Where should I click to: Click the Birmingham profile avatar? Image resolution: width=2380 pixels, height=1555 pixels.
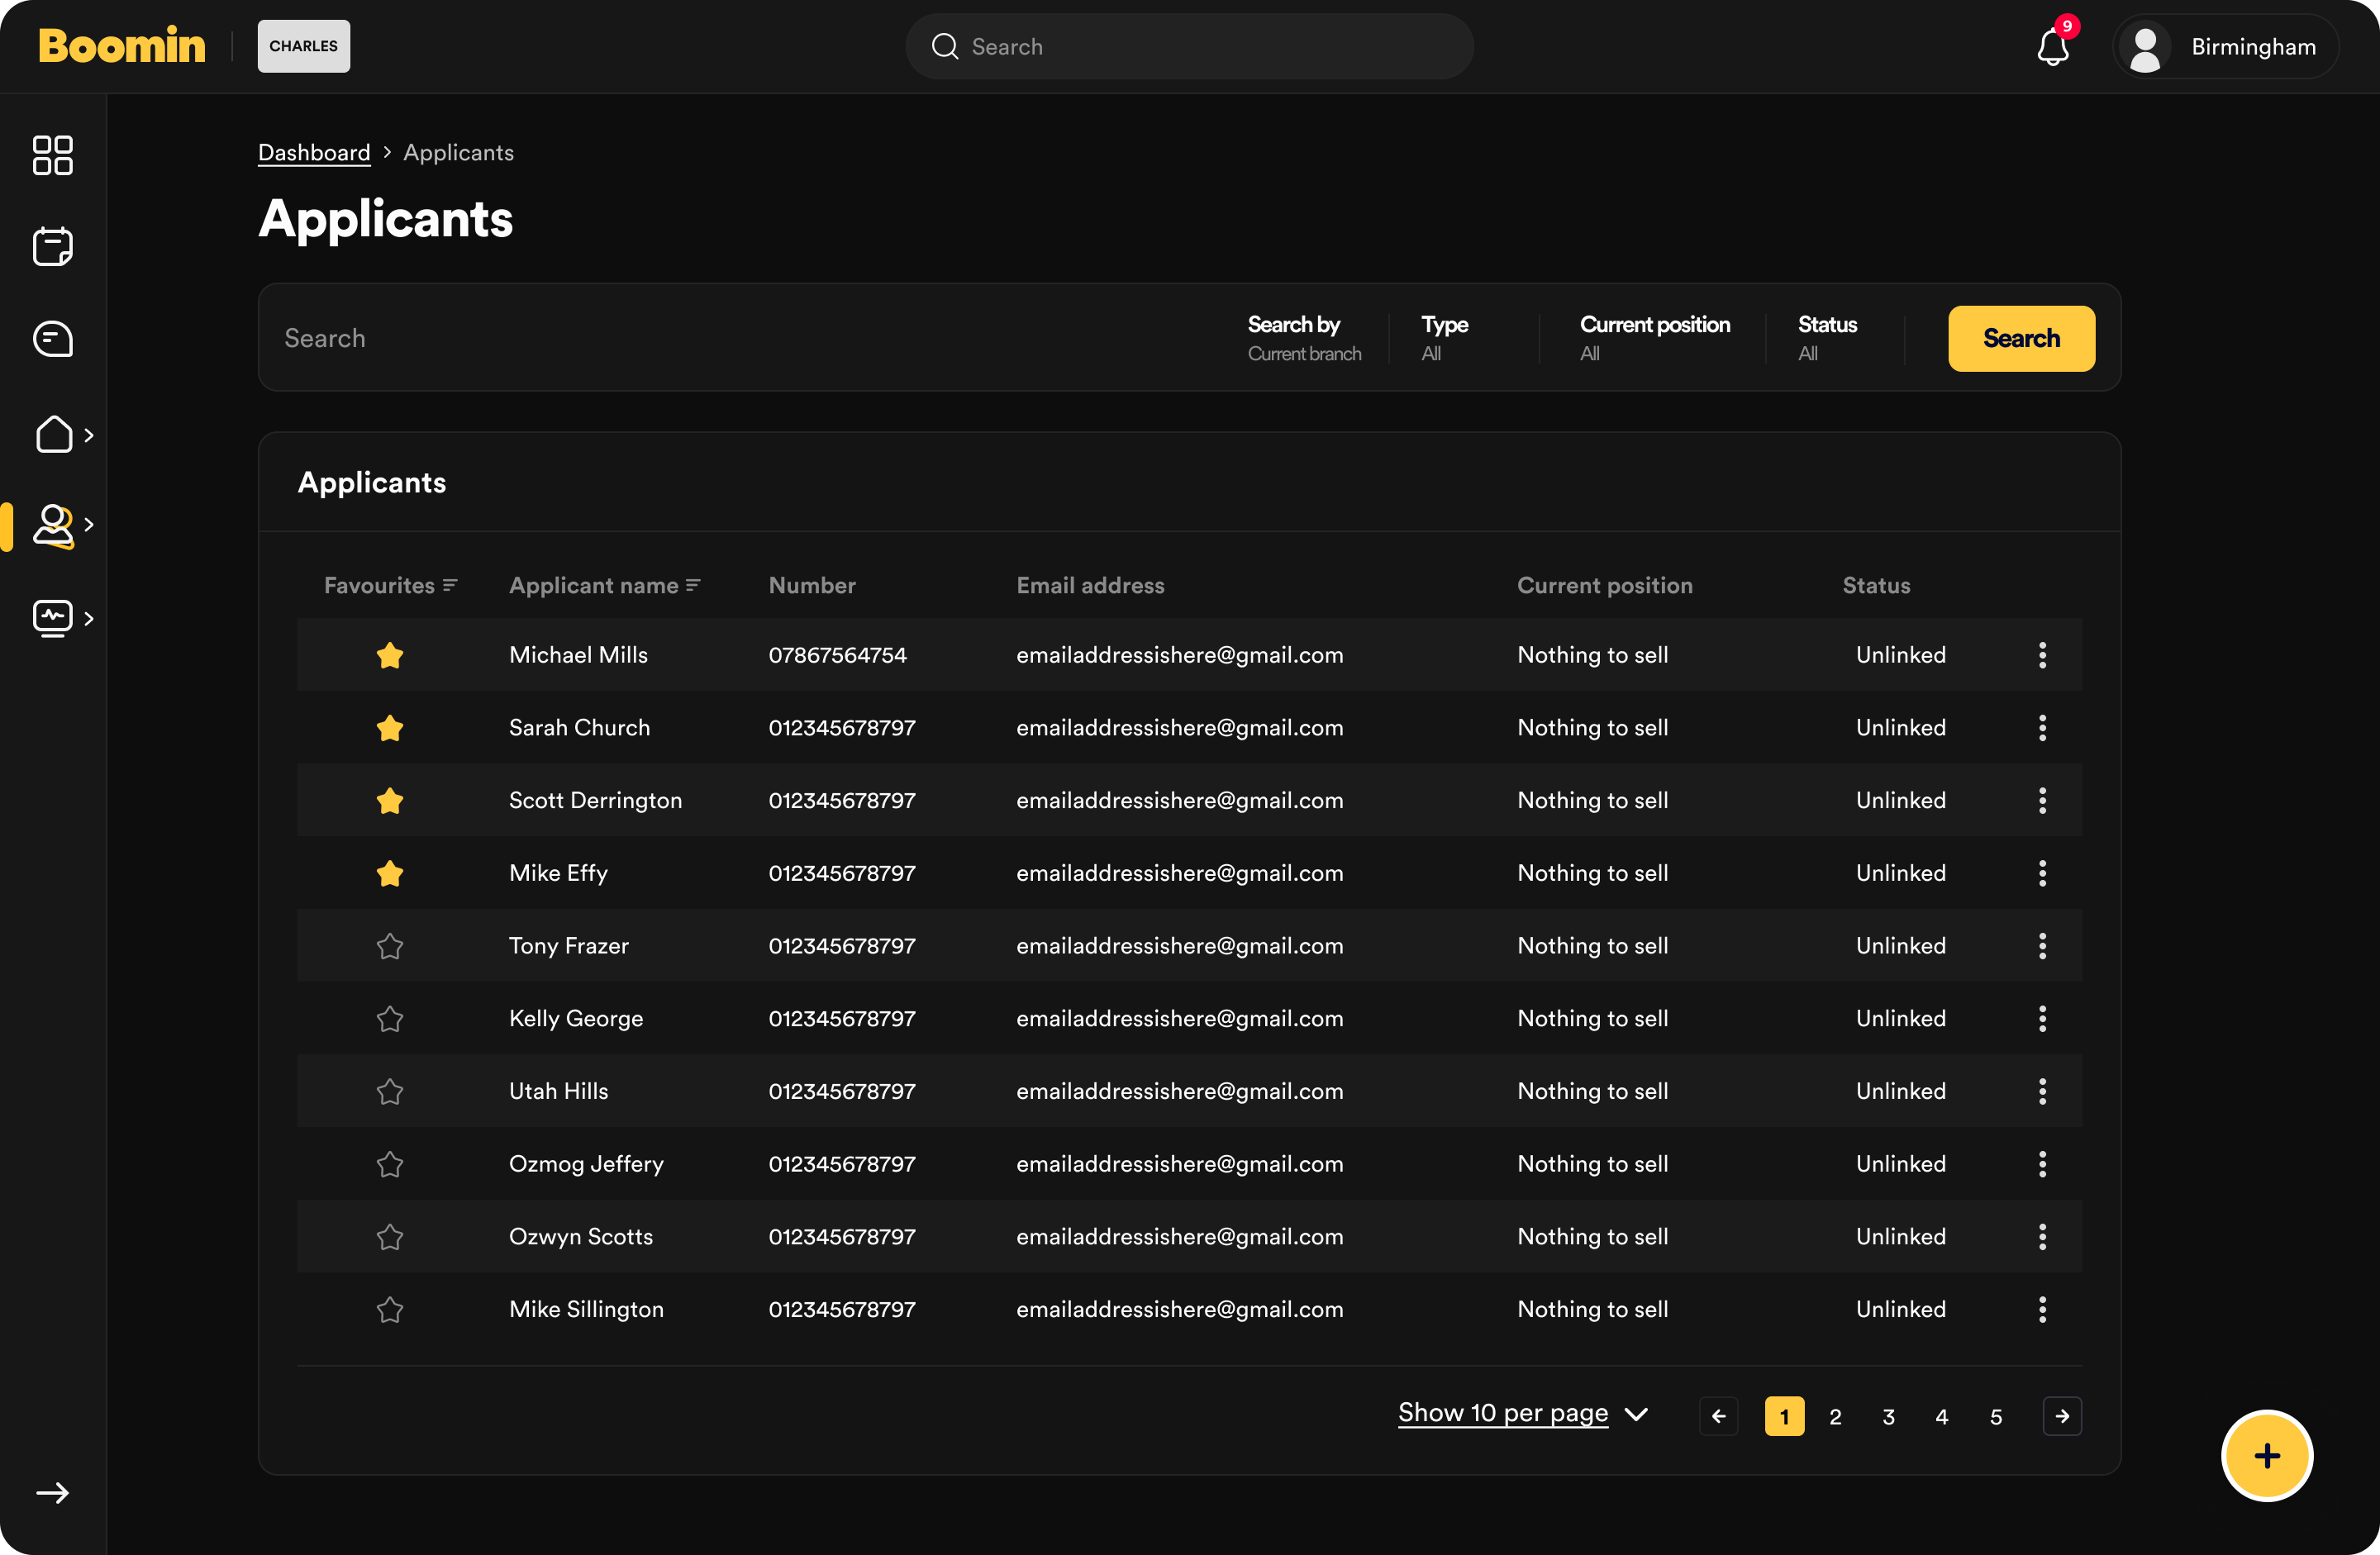tap(2145, 47)
